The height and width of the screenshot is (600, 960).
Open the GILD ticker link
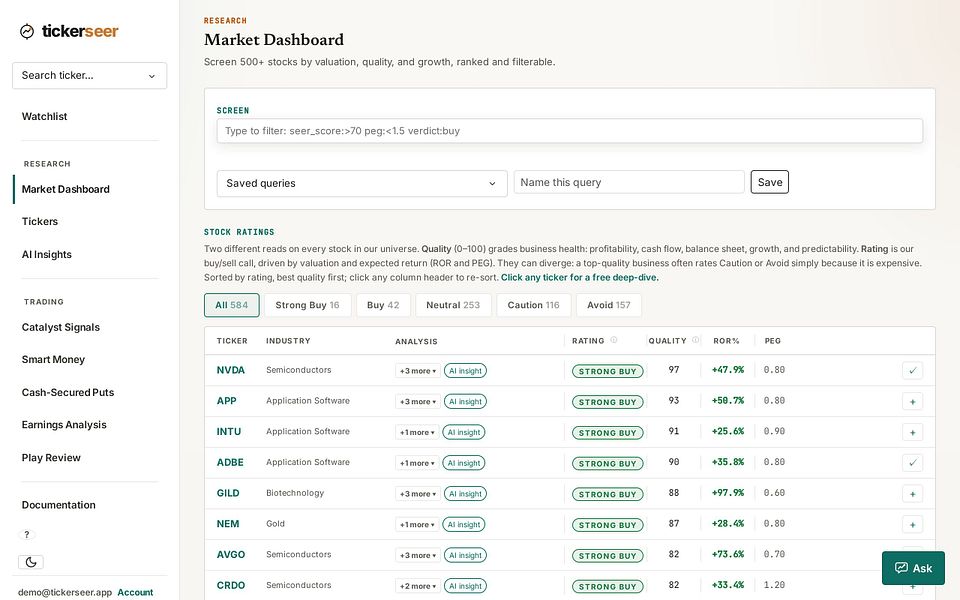[228, 493]
